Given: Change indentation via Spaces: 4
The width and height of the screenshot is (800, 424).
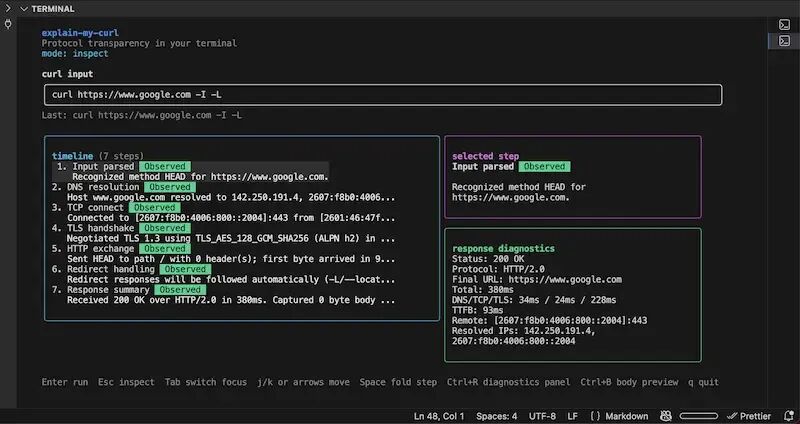Looking at the screenshot, I should (x=496, y=416).
